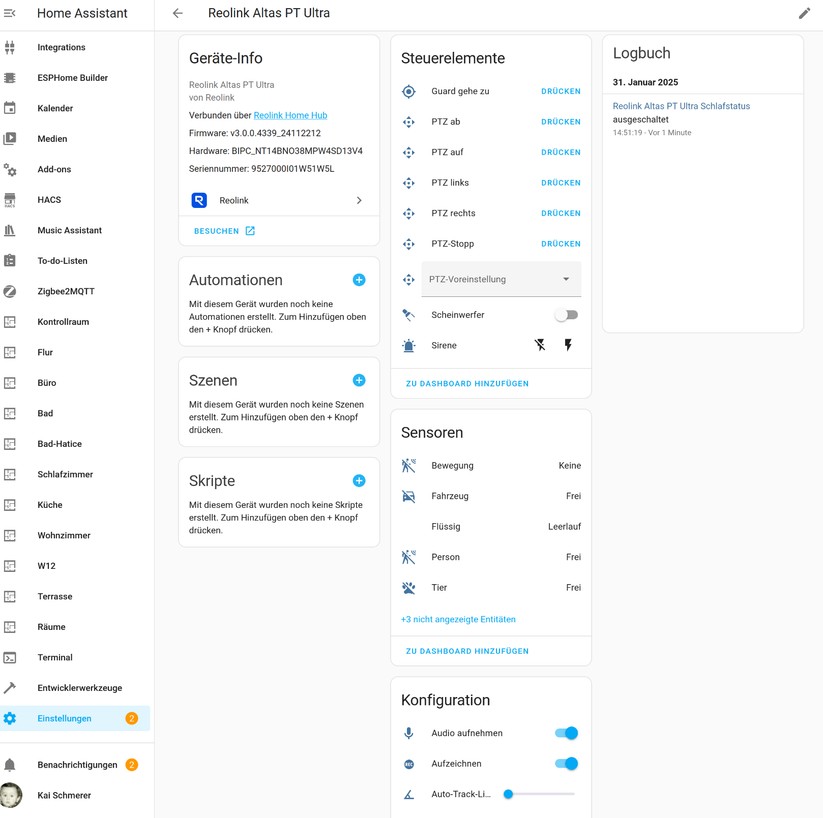Screen dimensions: 823x818
Task: Add Steuerelemente to dashboard
Action: tap(467, 384)
